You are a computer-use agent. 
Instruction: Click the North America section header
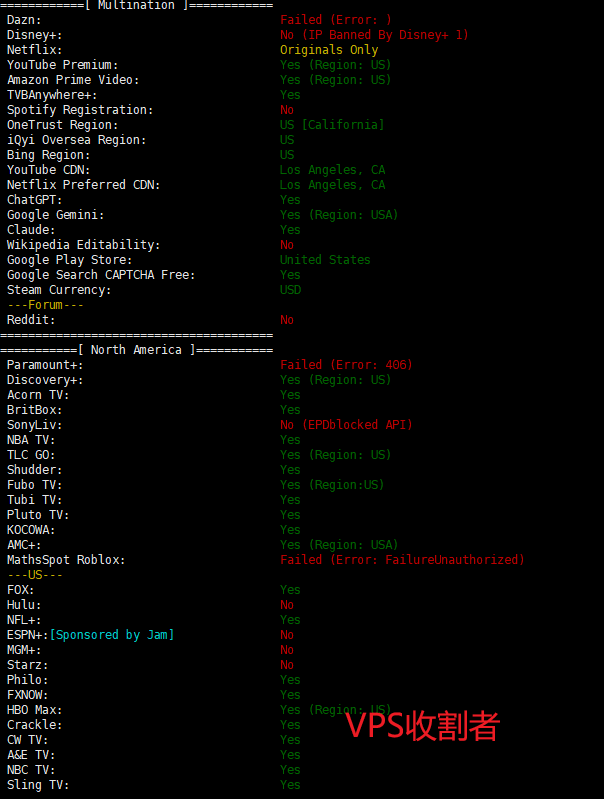136,350
